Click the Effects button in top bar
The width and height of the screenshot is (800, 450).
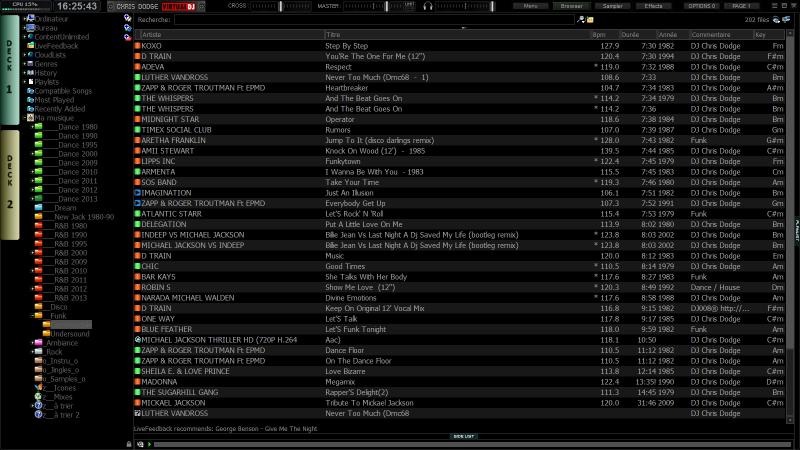point(652,6)
